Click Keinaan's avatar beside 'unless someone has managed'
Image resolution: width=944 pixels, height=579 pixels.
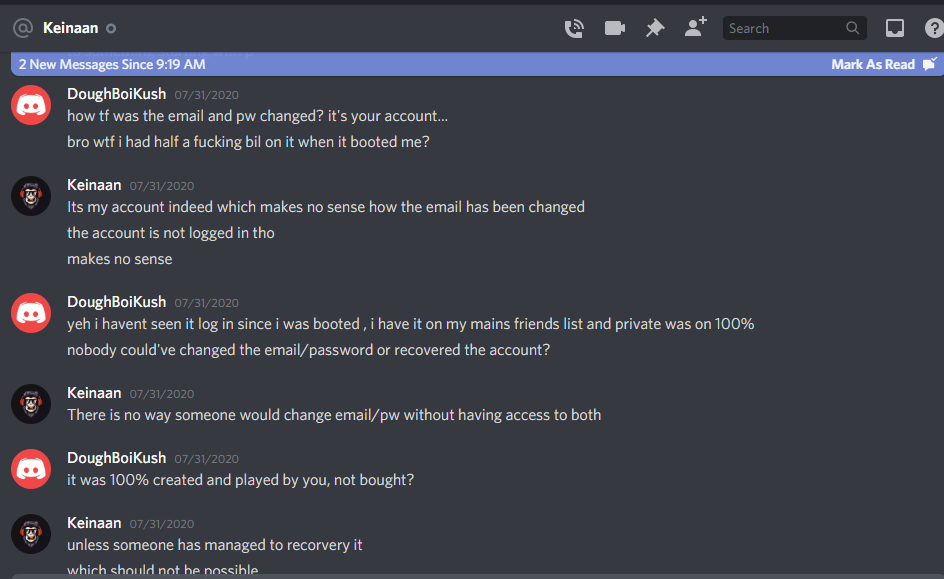click(x=31, y=534)
